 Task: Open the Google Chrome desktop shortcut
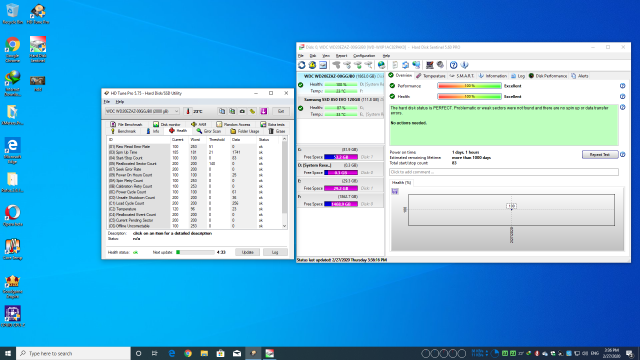tap(12, 49)
